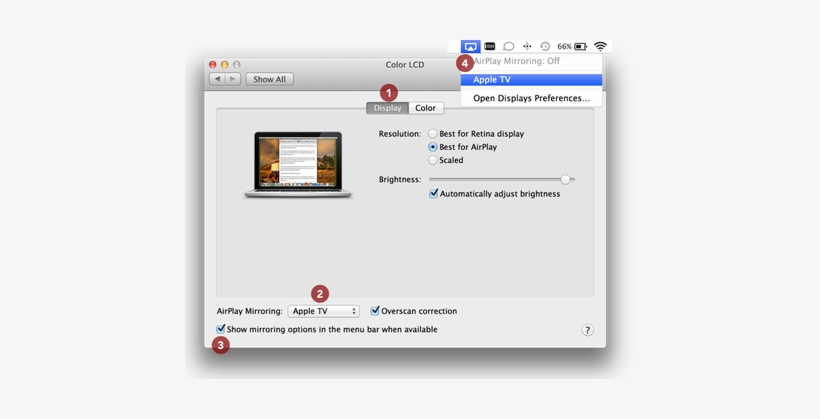This screenshot has width=820, height=419.
Task: Click the Brightness slider handle
Action: coord(565,179)
